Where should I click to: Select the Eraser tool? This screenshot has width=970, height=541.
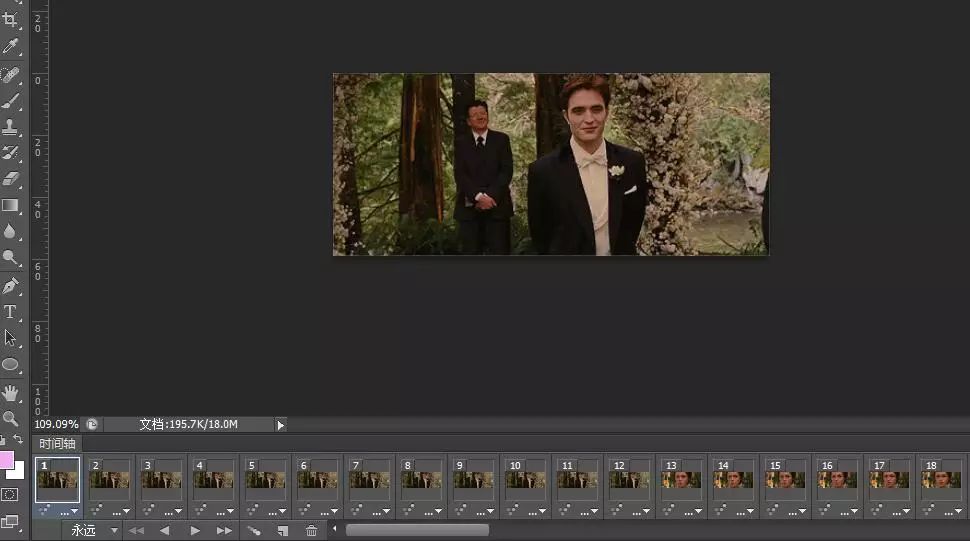11,179
